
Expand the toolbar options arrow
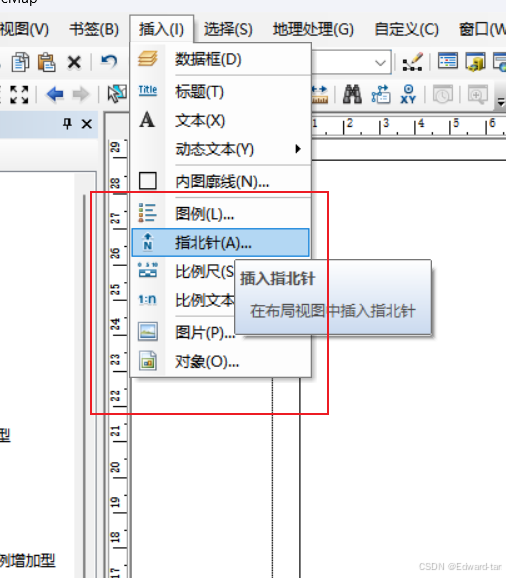[x=500, y=101]
